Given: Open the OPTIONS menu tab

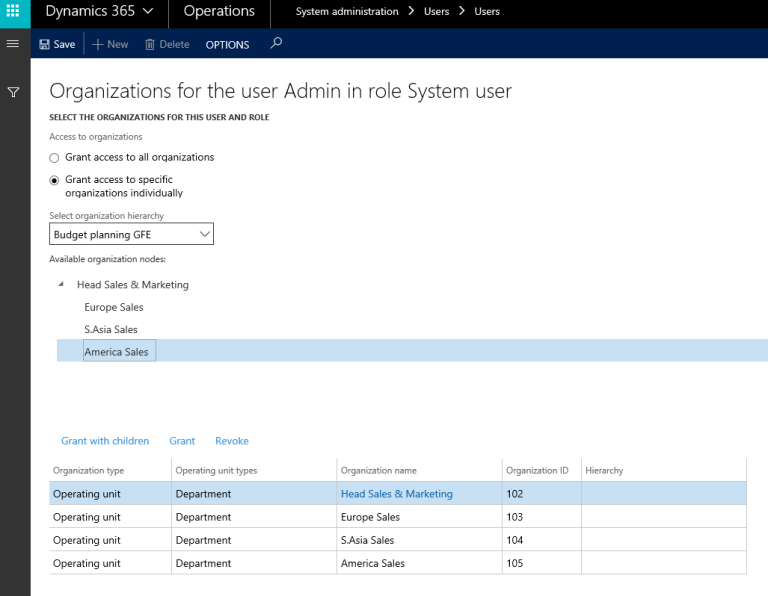Looking at the screenshot, I should coord(227,44).
